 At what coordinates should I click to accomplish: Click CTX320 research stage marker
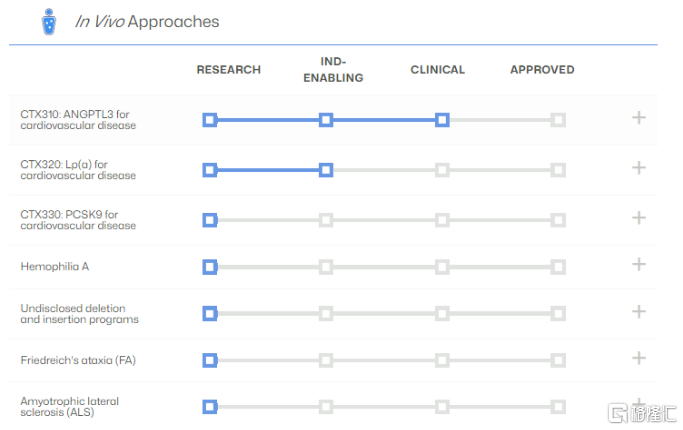(x=210, y=170)
